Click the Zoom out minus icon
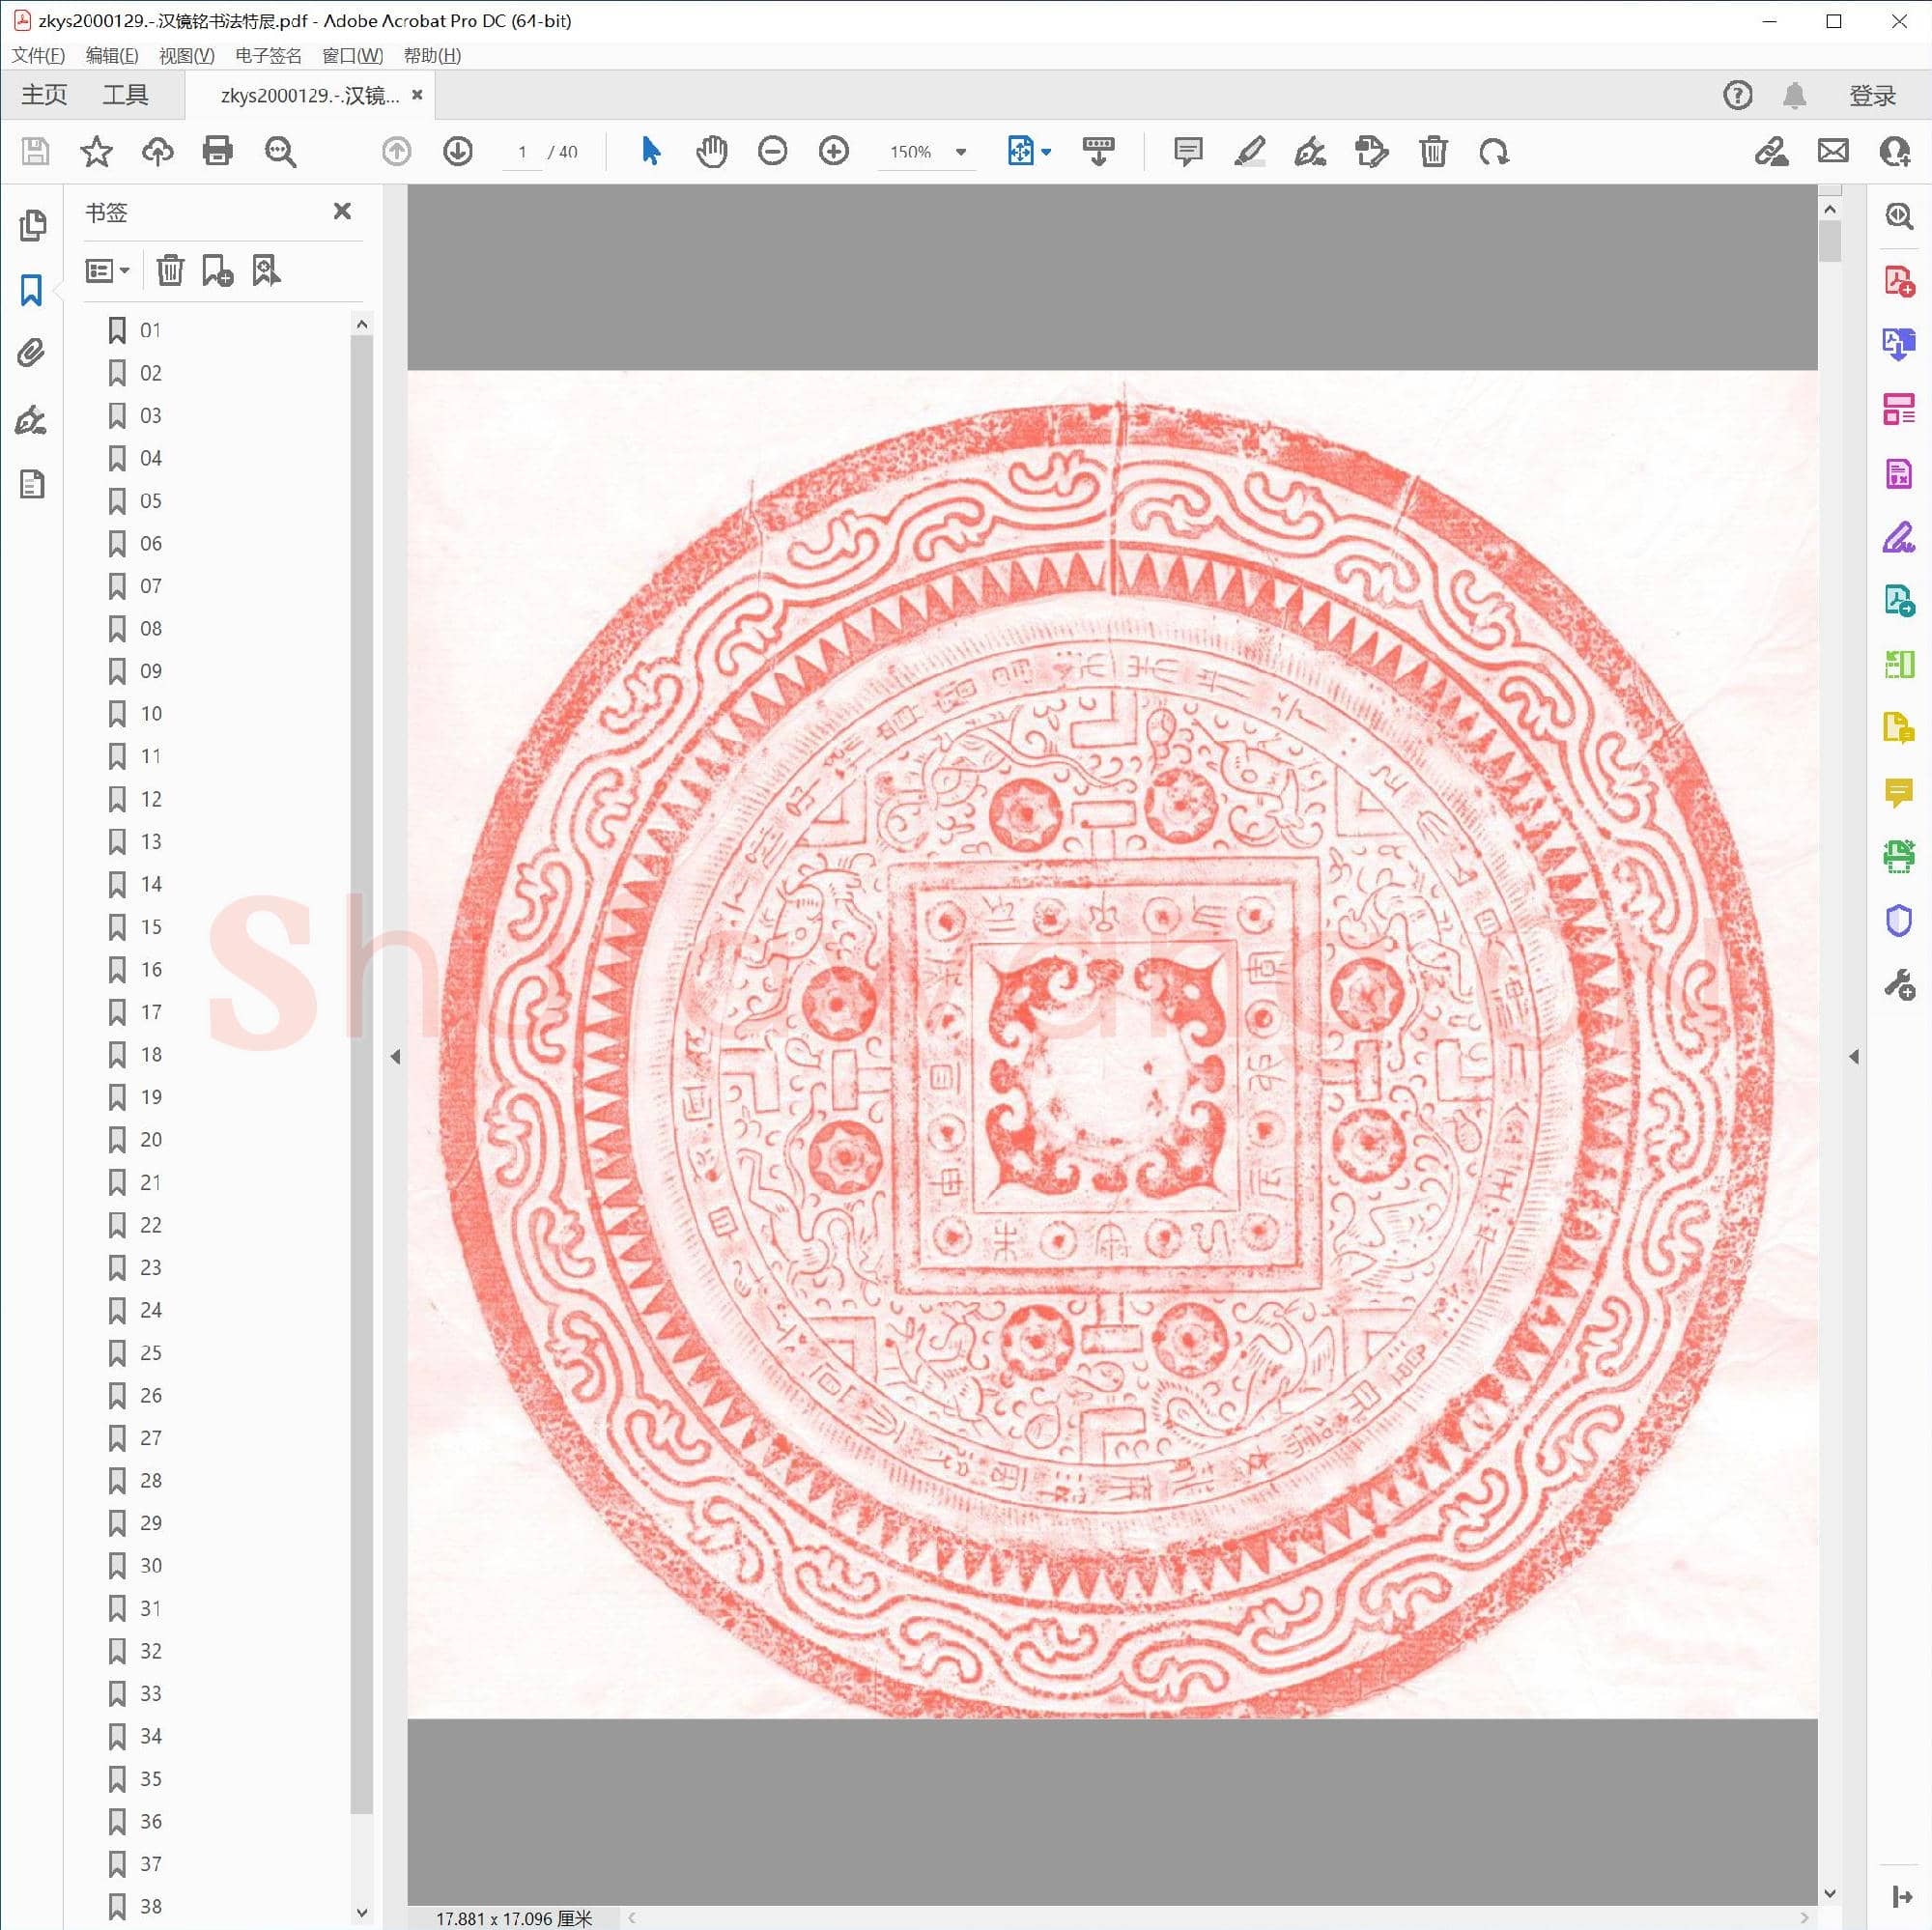Viewport: 1932px width, 1930px height. [x=772, y=152]
